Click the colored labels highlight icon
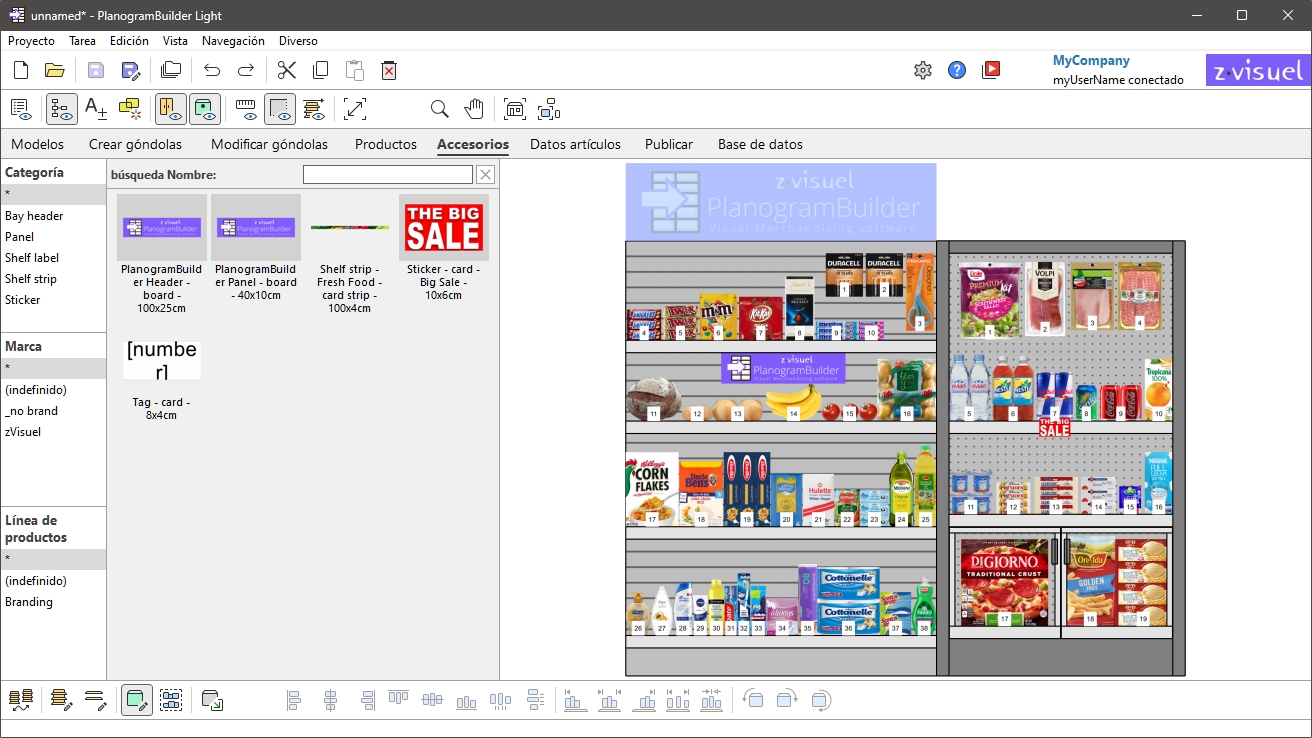Viewport: 1312px width, 738px height. (130, 109)
